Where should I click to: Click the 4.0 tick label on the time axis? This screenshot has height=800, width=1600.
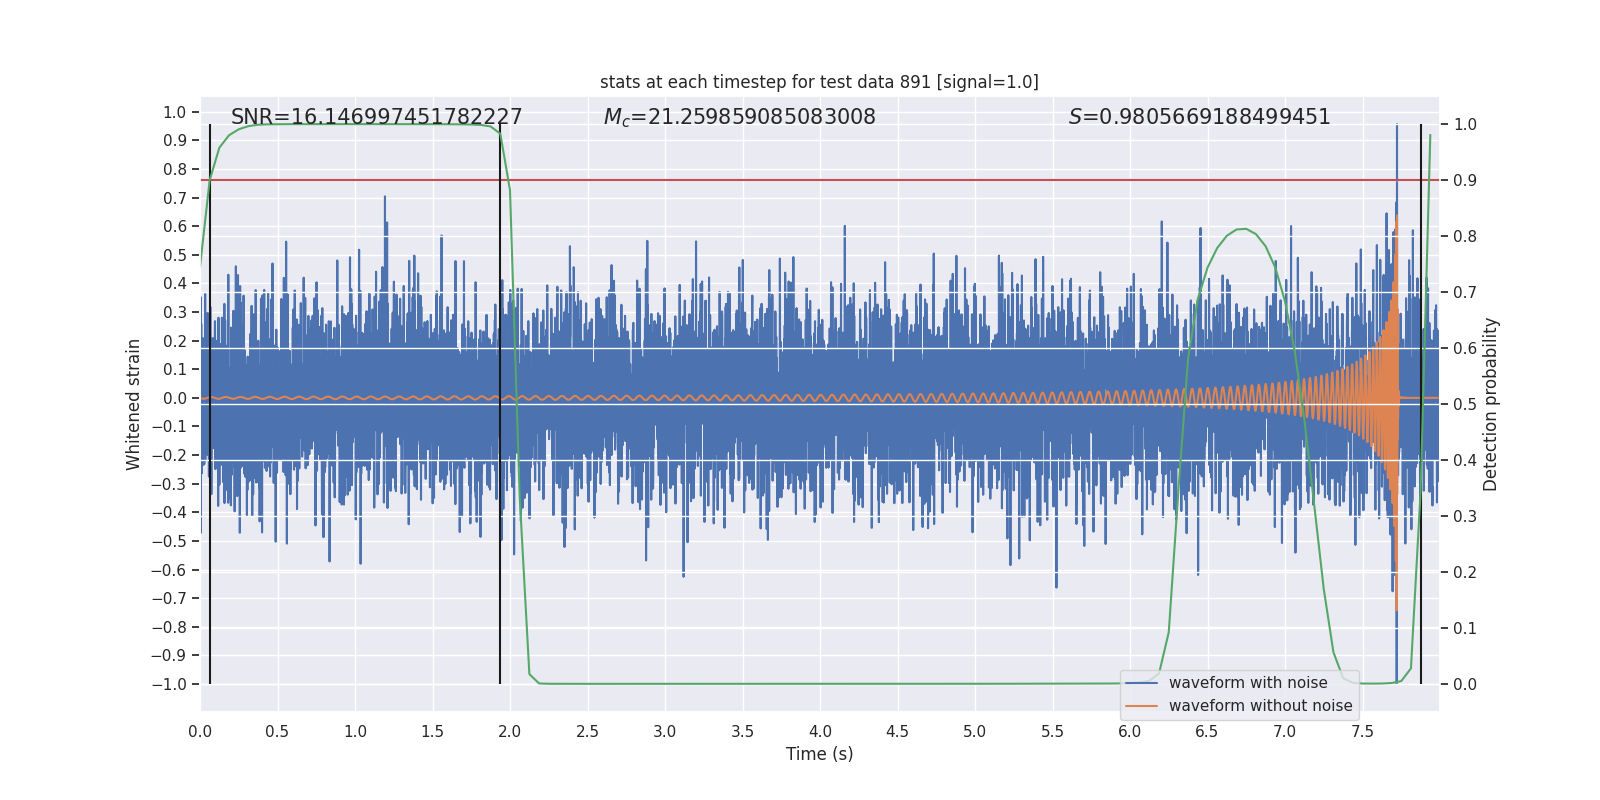[820, 732]
